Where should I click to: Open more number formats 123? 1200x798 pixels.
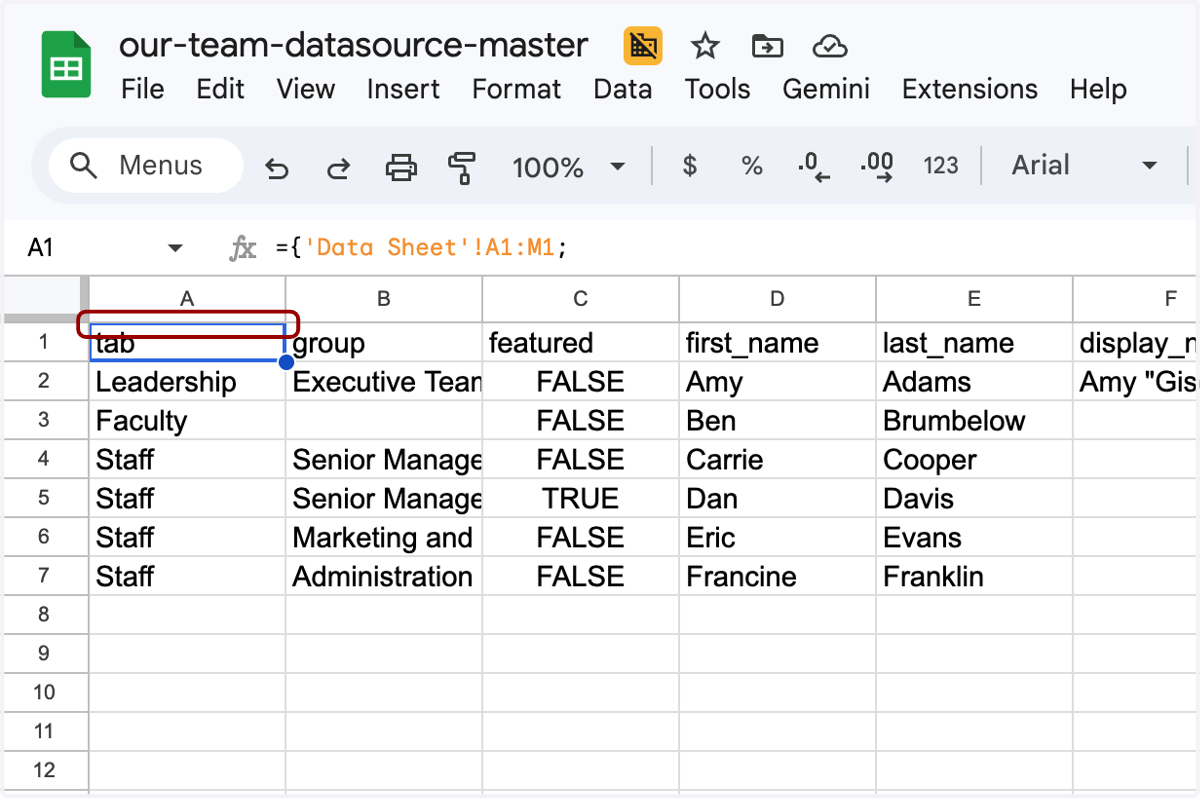click(x=941, y=166)
